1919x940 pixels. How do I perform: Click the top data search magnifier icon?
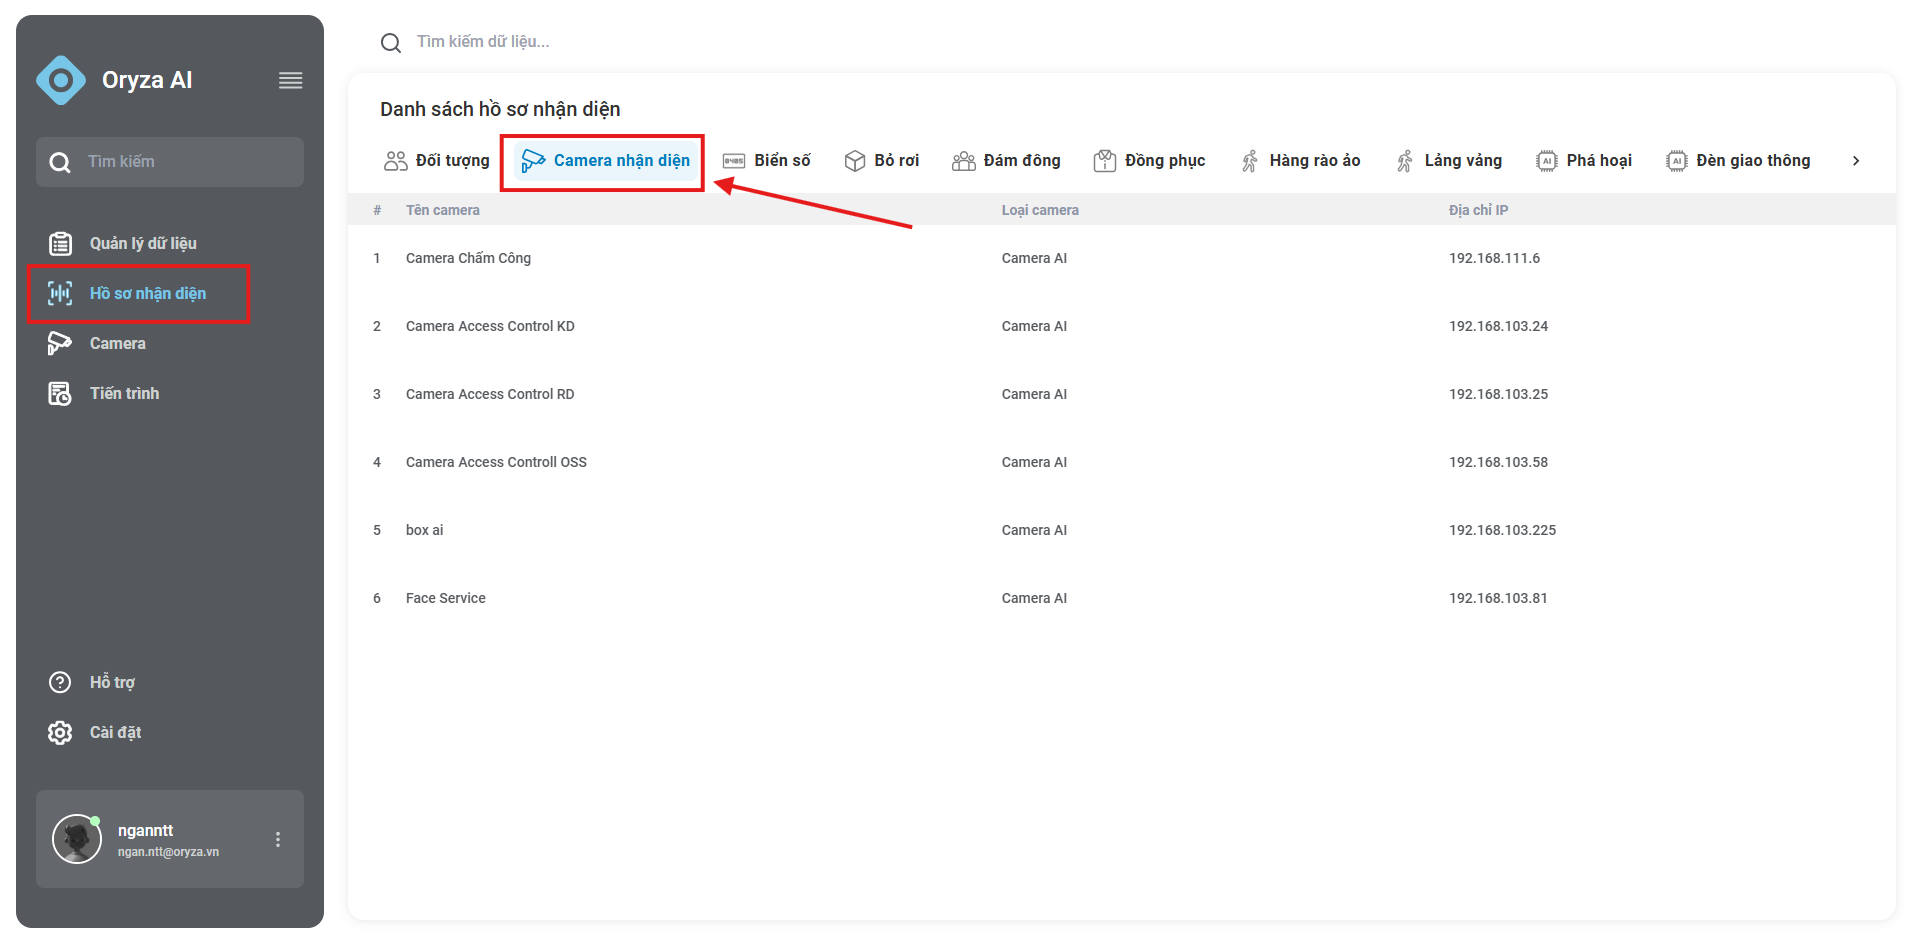[x=391, y=43]
